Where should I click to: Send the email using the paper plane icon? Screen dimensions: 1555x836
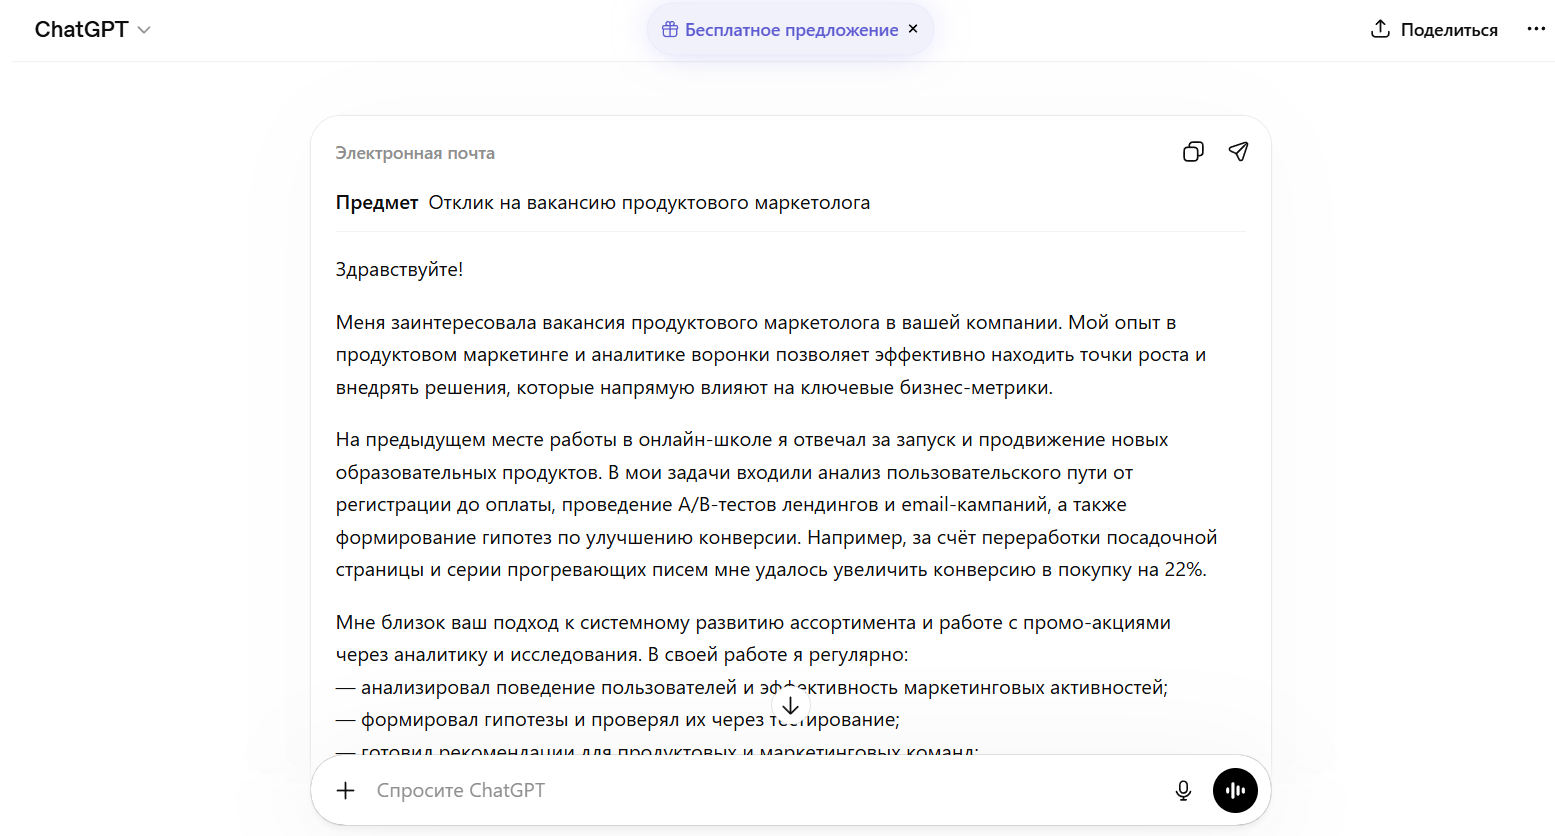[x=1238, y=152]
